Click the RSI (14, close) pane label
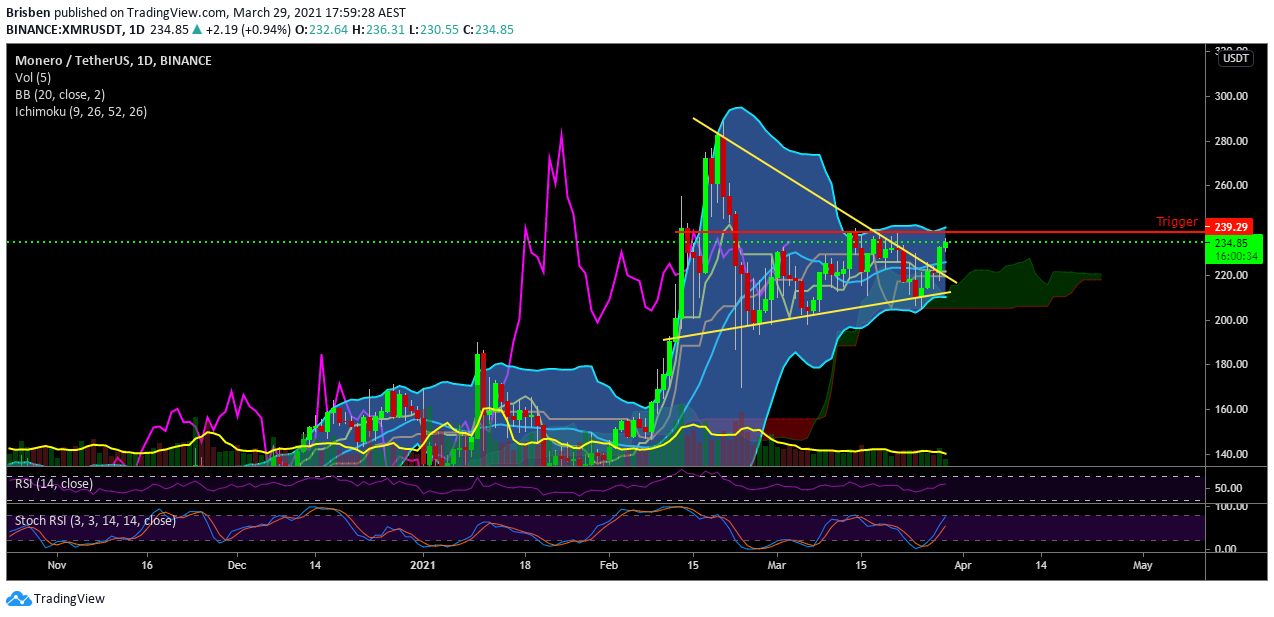The height and width of the screenshot is (617, 1274). point(53,484)
